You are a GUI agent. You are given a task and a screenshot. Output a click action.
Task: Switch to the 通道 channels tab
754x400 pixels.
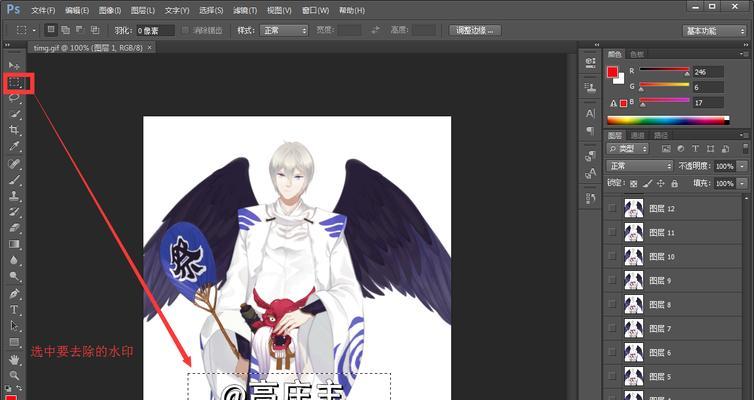(x=638, y=136)
